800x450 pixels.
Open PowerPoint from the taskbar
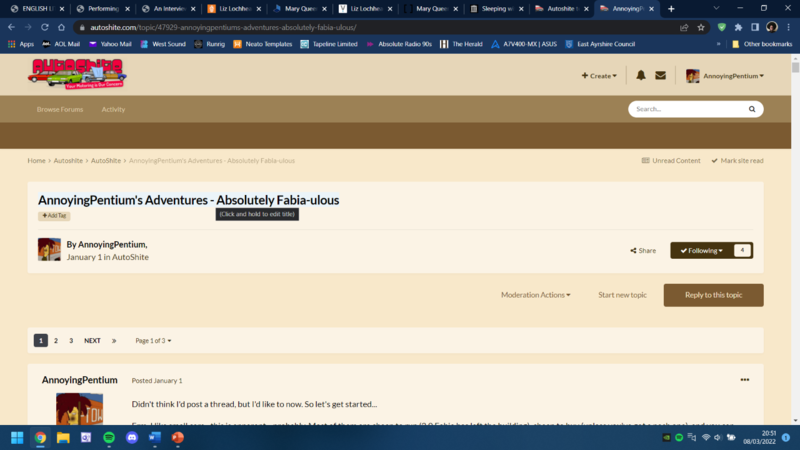[178, 438]
